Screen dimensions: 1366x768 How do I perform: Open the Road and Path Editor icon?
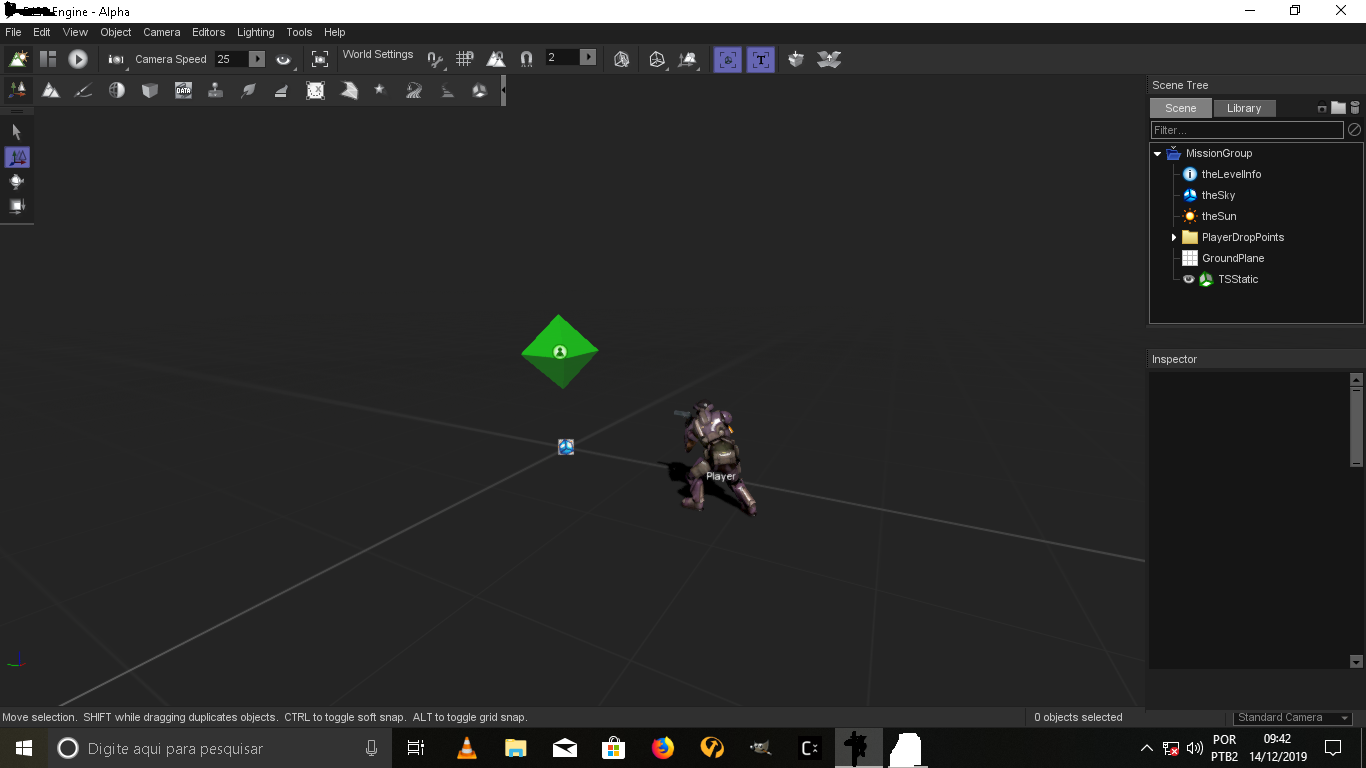(x=413, y=90)
